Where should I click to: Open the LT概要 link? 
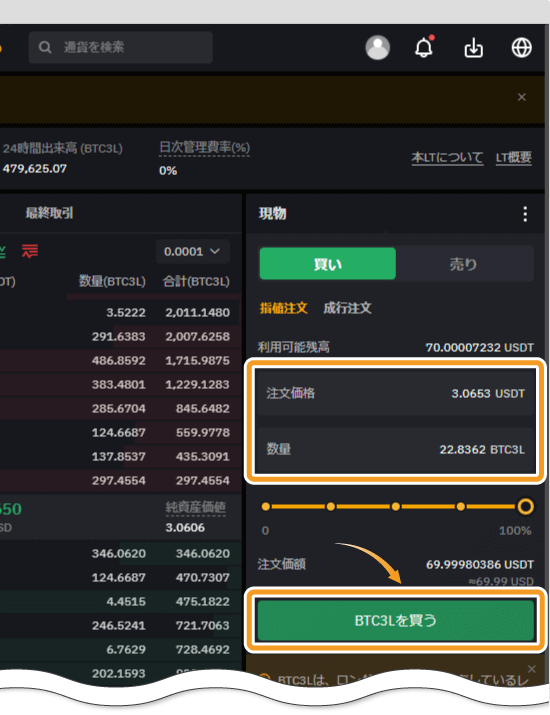click(514, 157)
